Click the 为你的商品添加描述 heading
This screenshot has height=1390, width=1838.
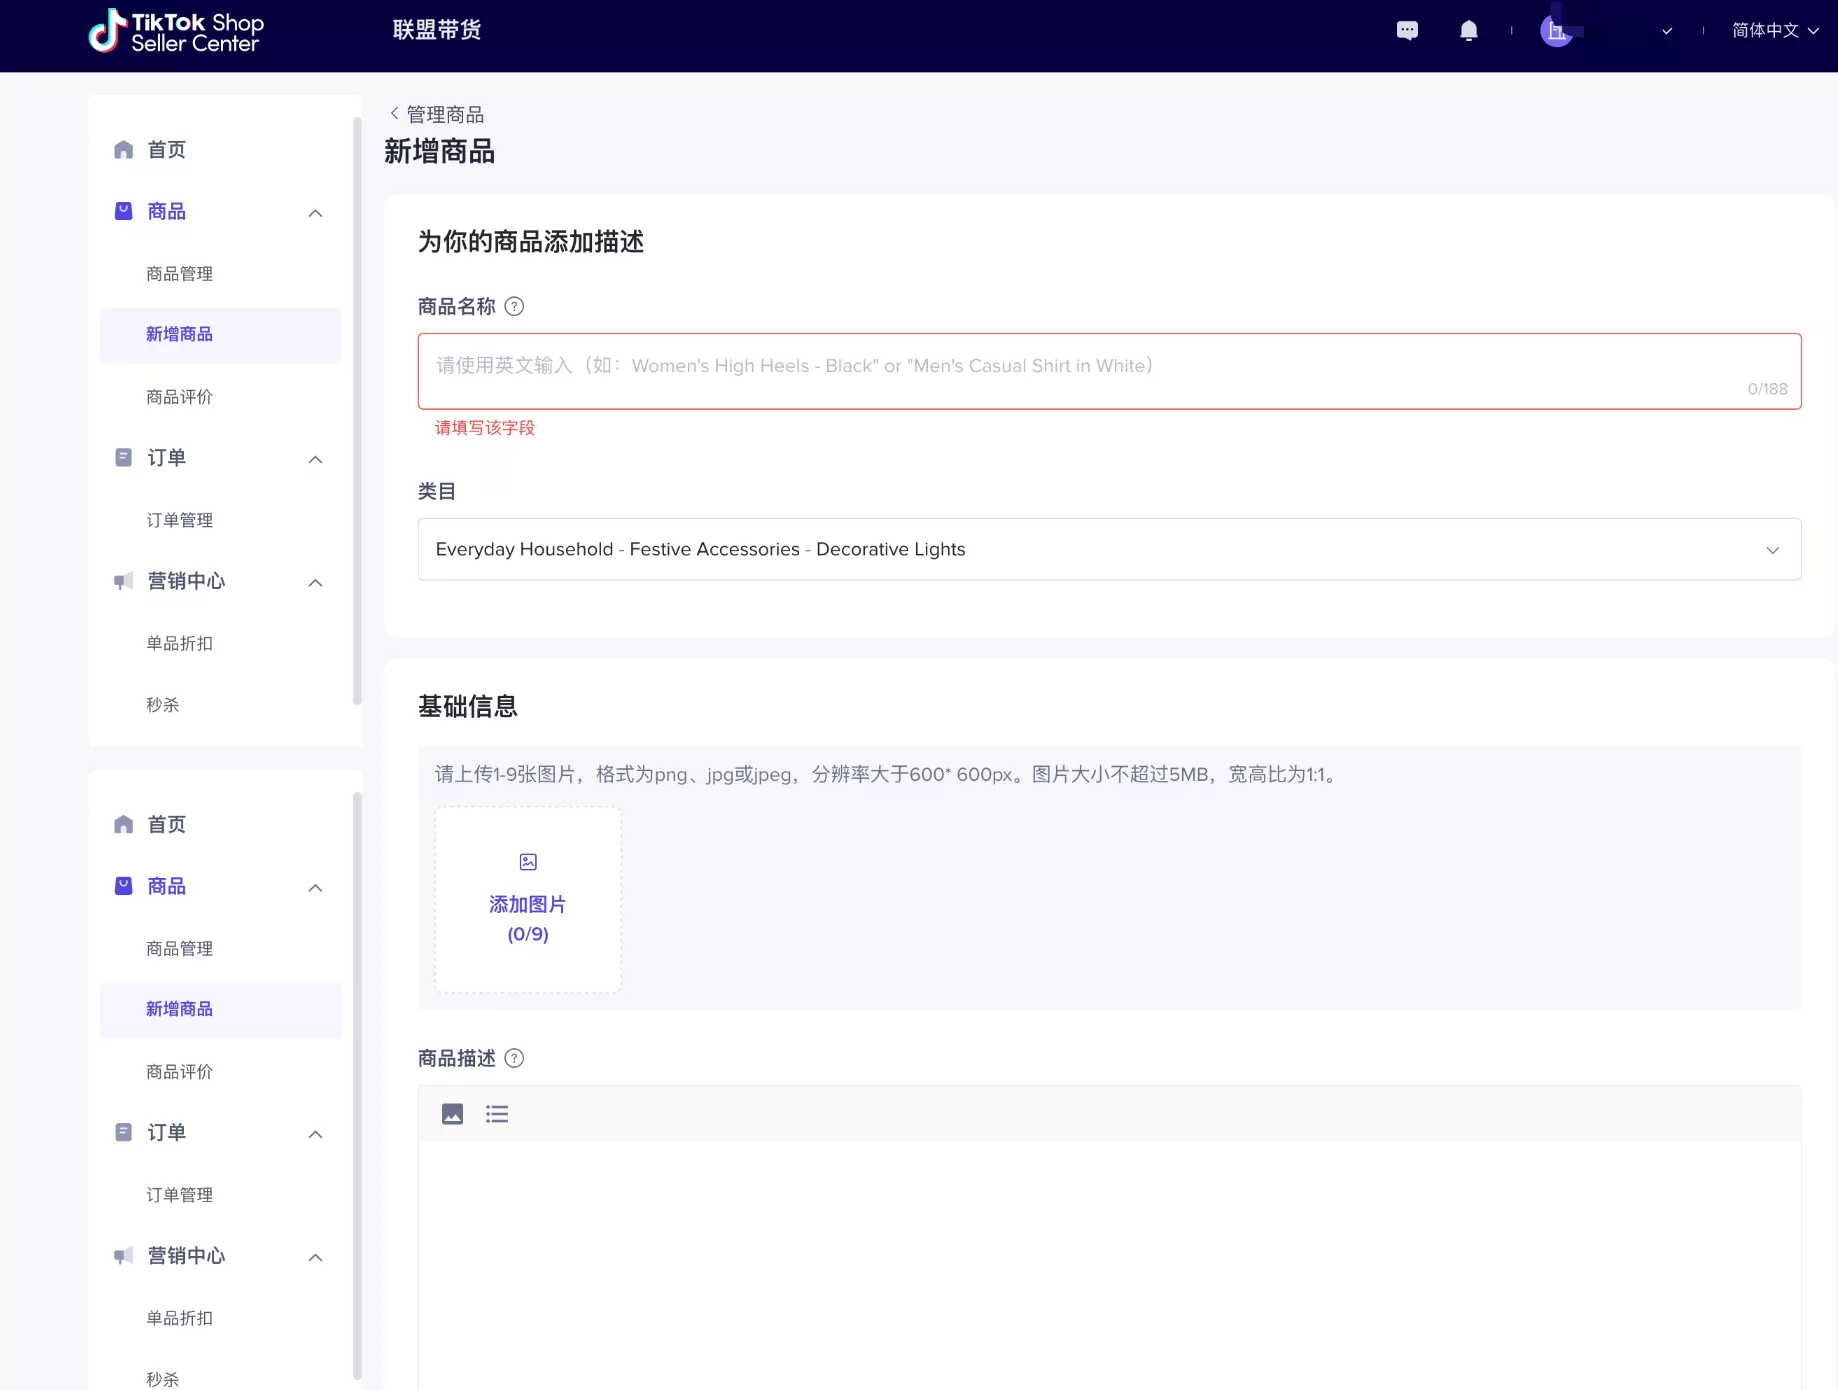pyautogui.click(x=530, y=241)
